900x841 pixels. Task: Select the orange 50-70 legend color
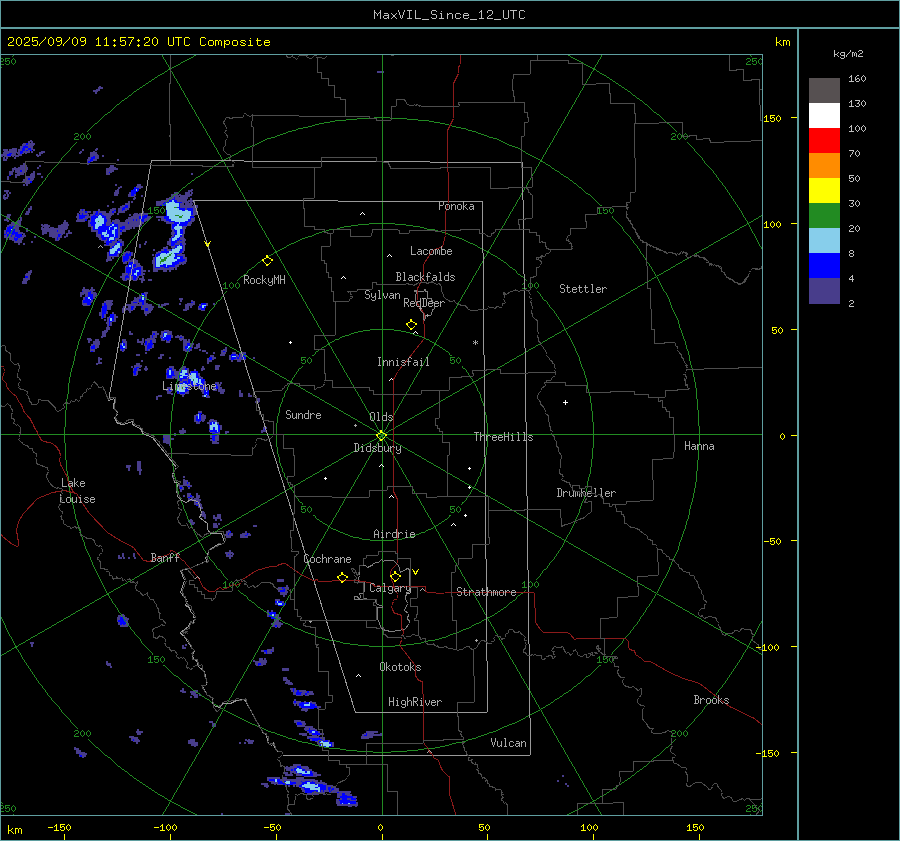[824, 166]
